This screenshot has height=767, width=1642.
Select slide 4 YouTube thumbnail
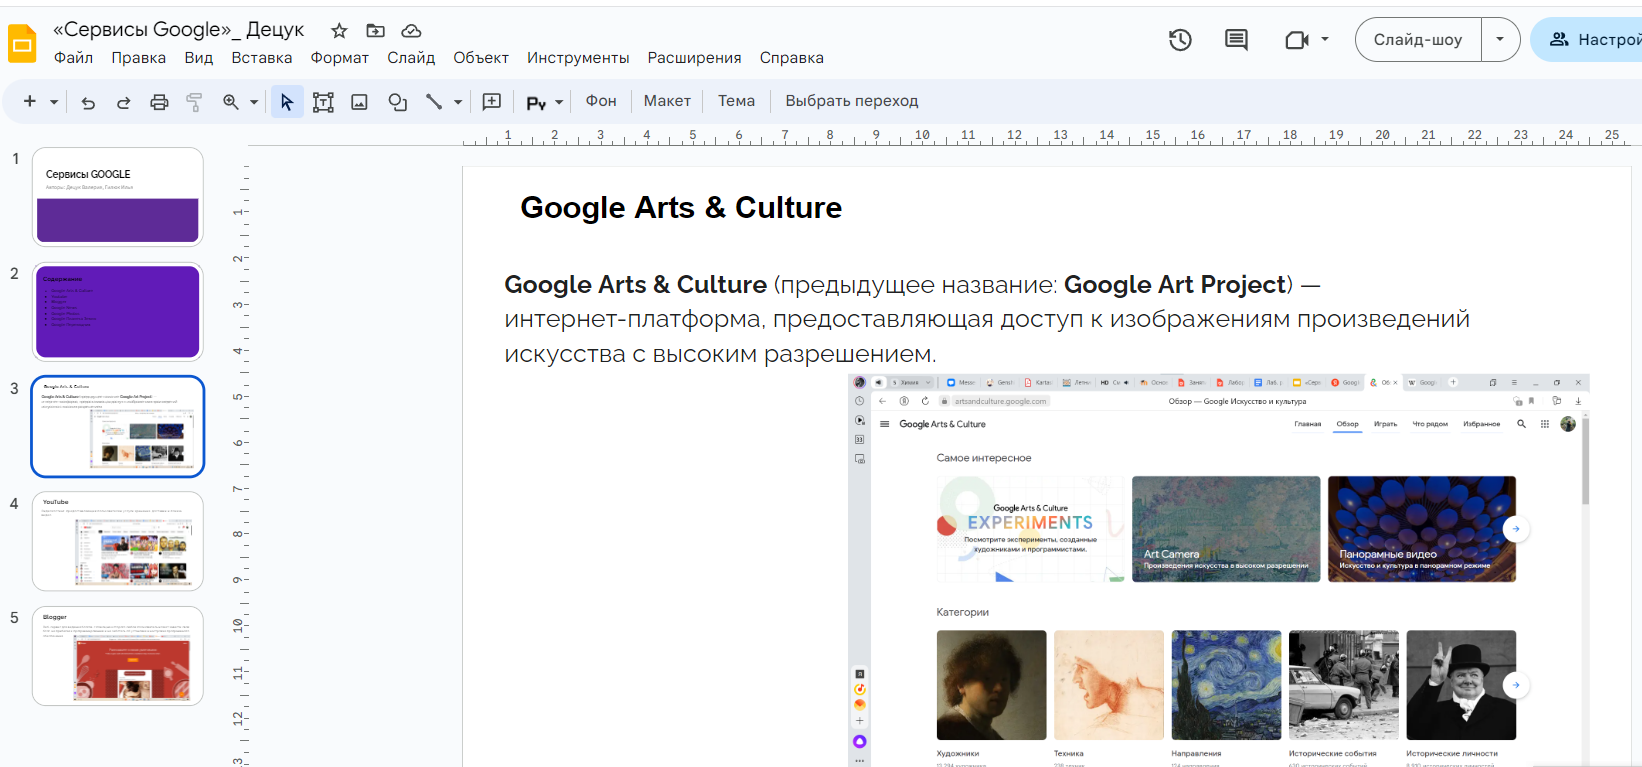(x=118, y=541)
